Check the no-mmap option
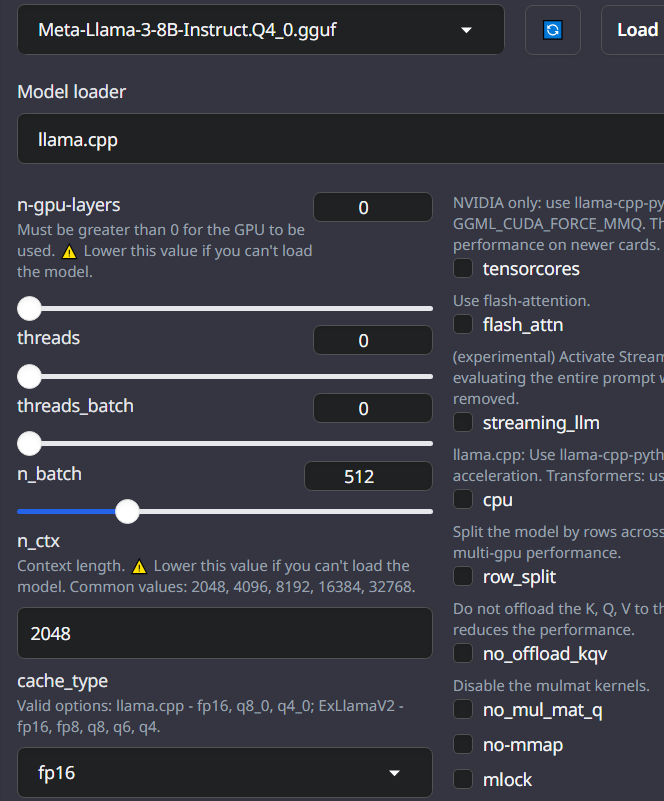Image resolution: width=664 pixels, height=801 pixels. [x=463, y=744]
